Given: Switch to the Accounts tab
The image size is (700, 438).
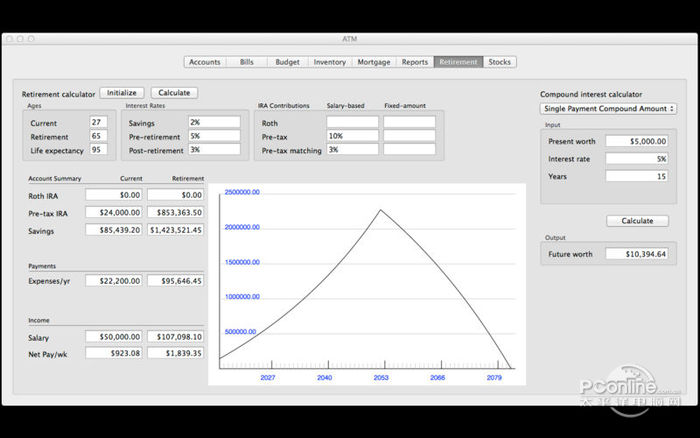Looking at the screenshot, I should pyautogui.click(x=205, y=62).
